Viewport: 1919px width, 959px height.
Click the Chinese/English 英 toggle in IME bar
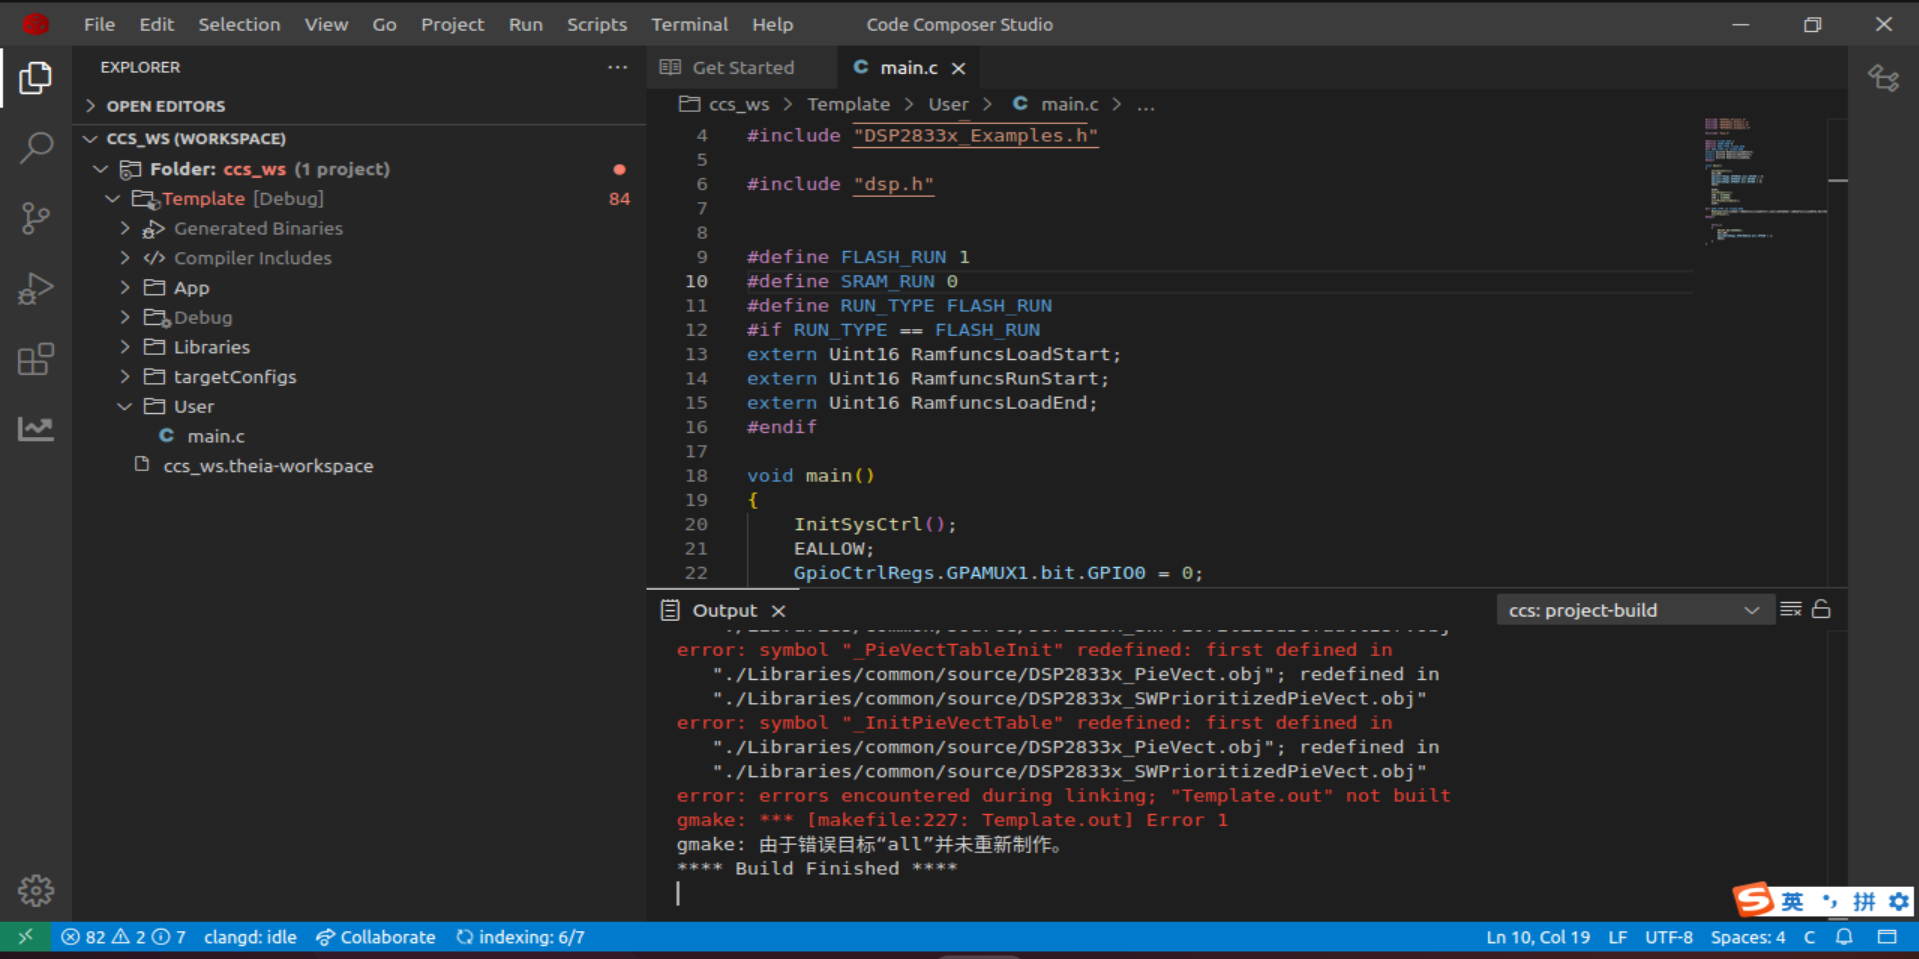(1792, 901)
